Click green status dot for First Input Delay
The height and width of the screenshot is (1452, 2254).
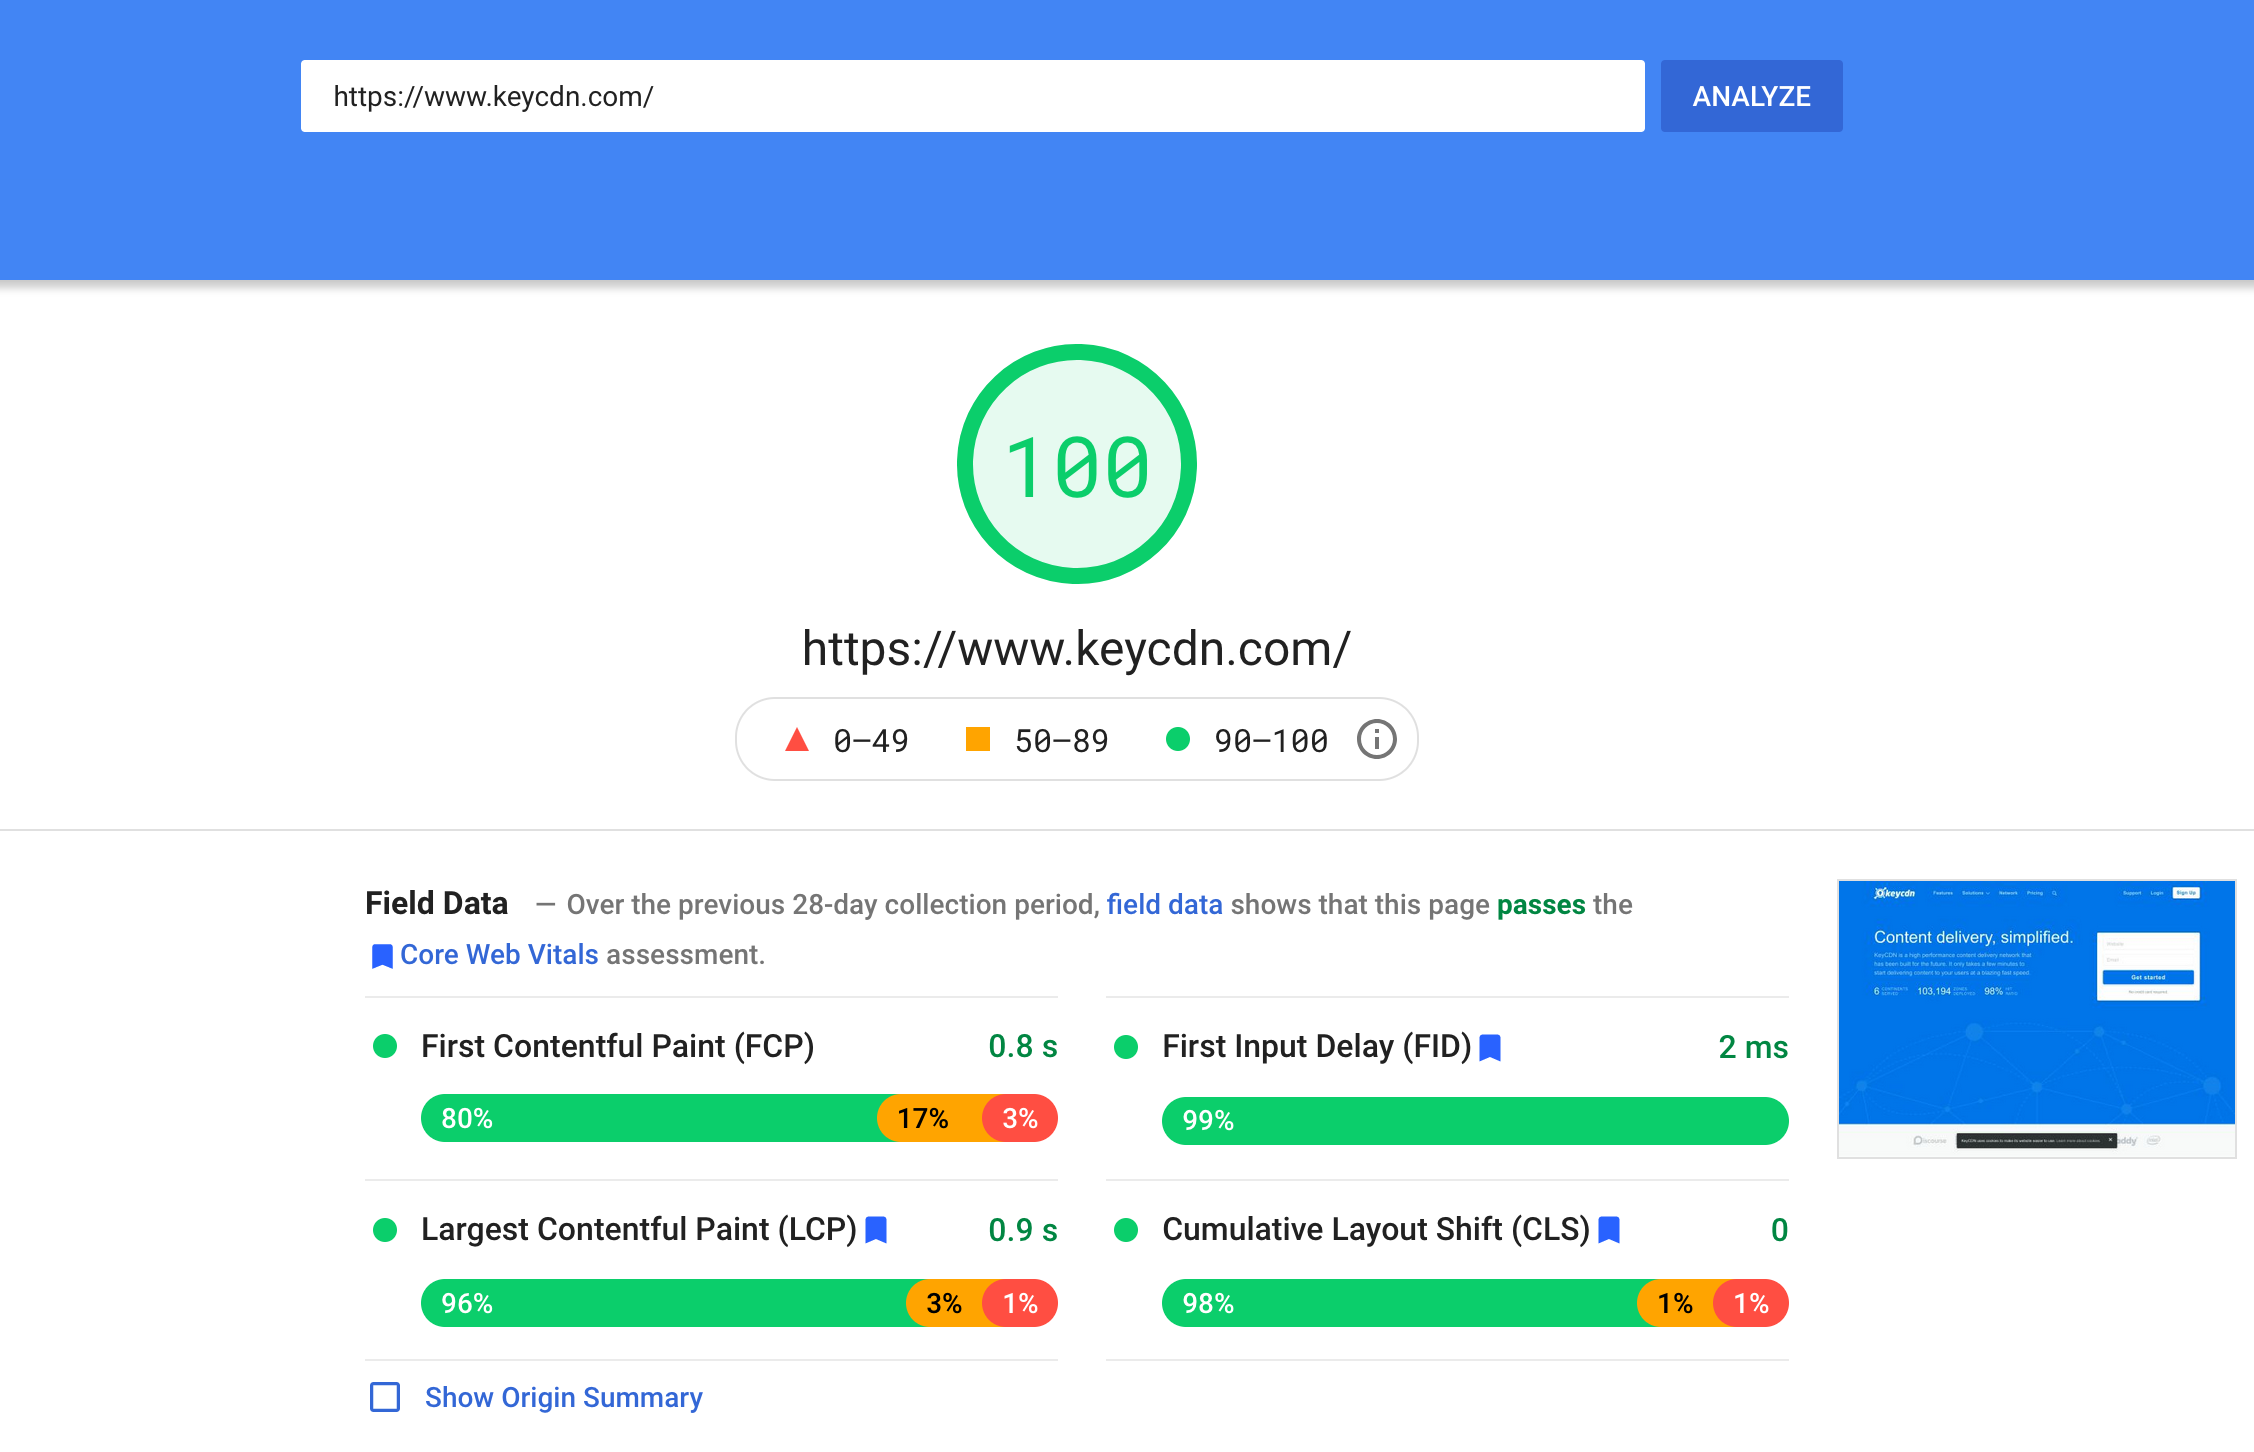coord(1126,1047)
